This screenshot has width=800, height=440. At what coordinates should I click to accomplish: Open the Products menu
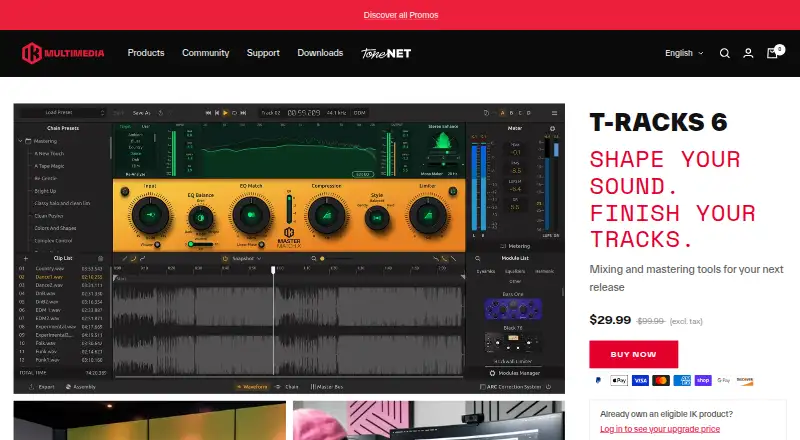(x=146, y=53)
